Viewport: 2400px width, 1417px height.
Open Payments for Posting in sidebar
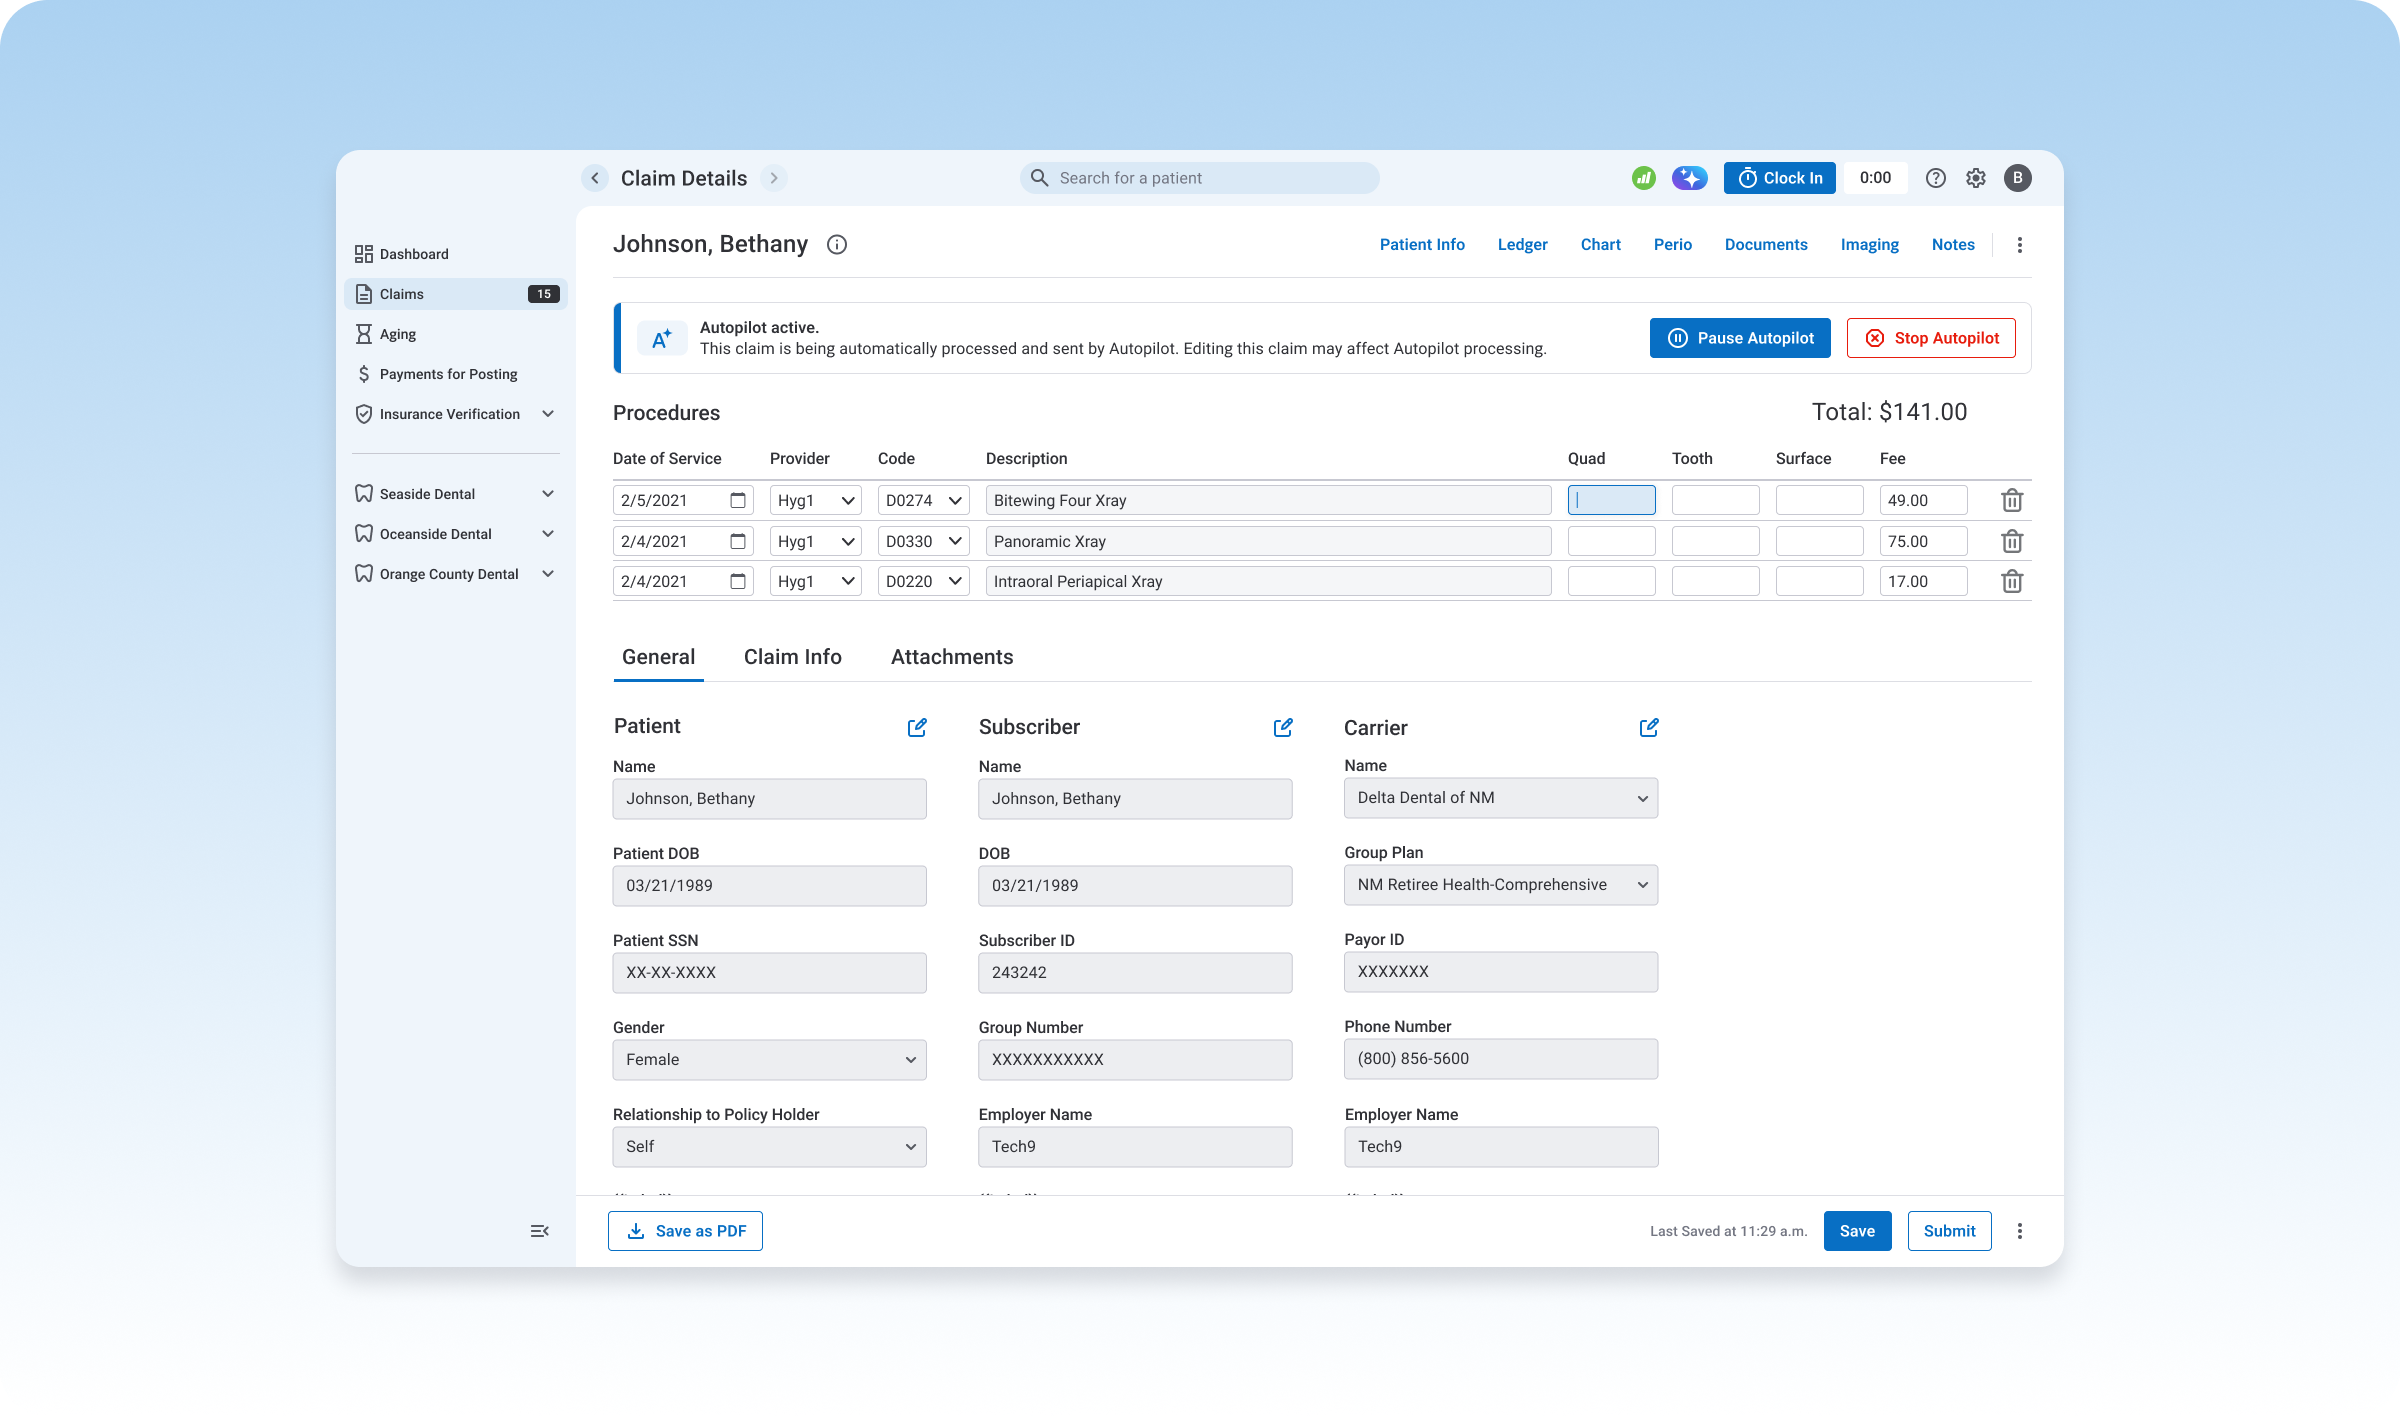click(x=456, y=374)
